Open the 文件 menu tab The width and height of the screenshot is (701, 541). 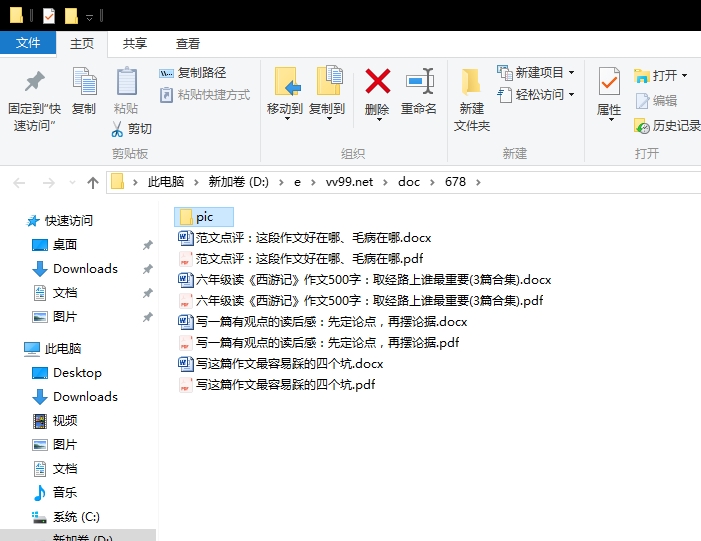(28, 43)
